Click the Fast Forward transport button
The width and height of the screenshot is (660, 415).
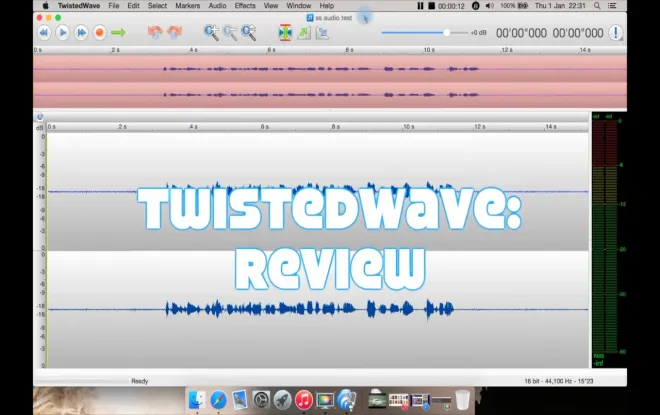81,32
